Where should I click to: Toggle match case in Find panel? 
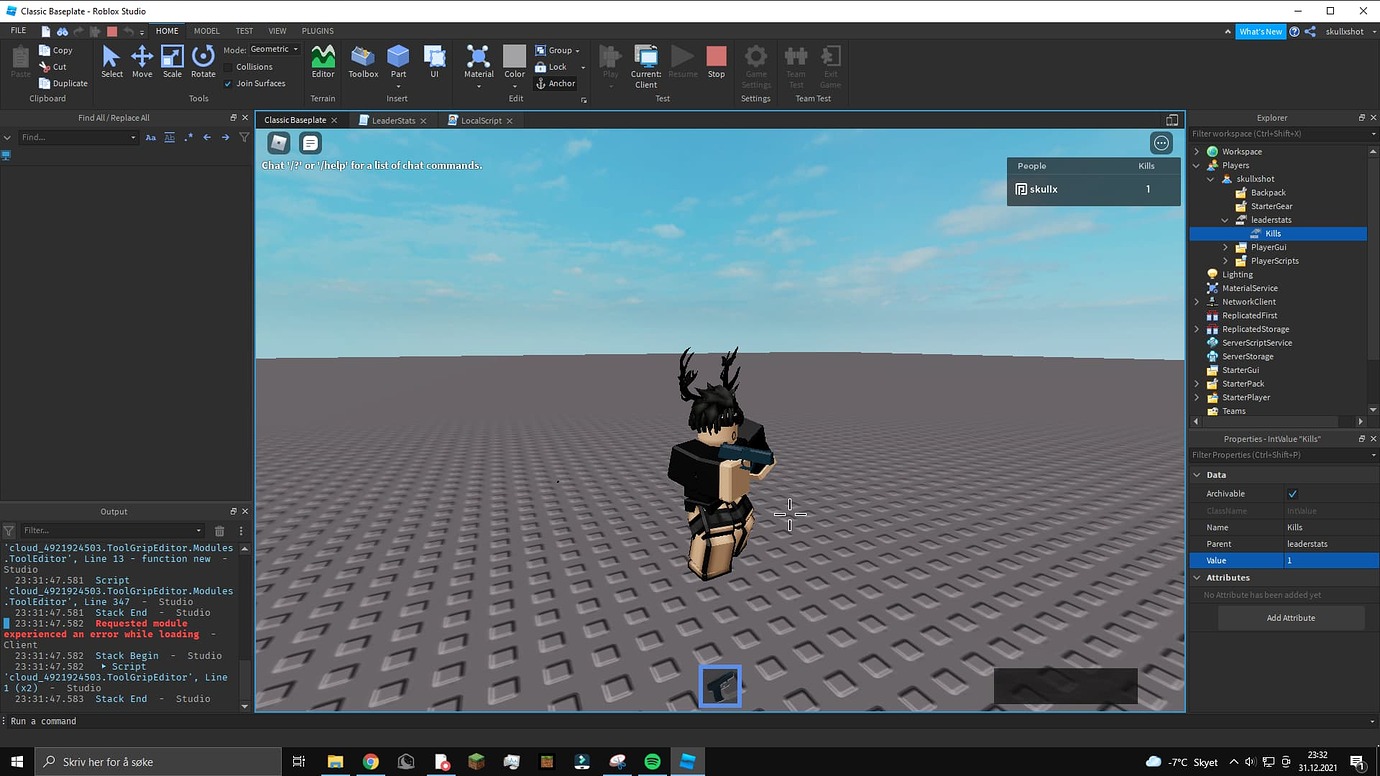pos(151,138)
